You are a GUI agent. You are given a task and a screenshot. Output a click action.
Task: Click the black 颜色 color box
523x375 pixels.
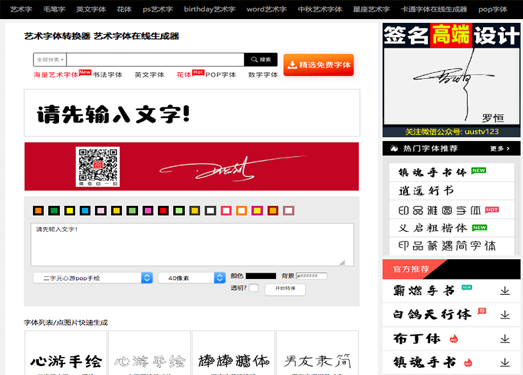pos(261,276)
